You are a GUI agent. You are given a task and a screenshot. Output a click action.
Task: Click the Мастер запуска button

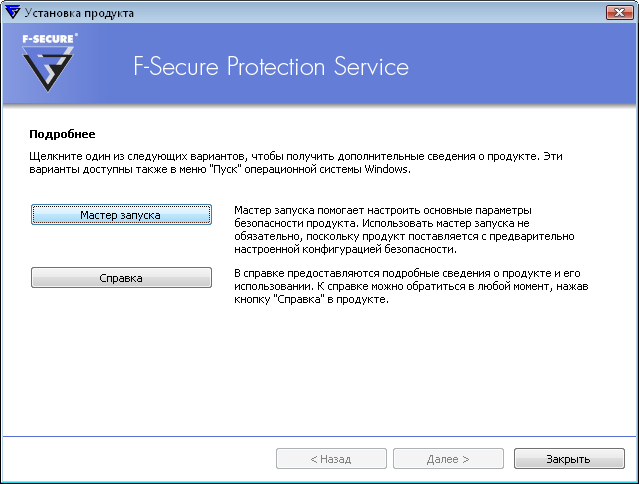point(121,215)
